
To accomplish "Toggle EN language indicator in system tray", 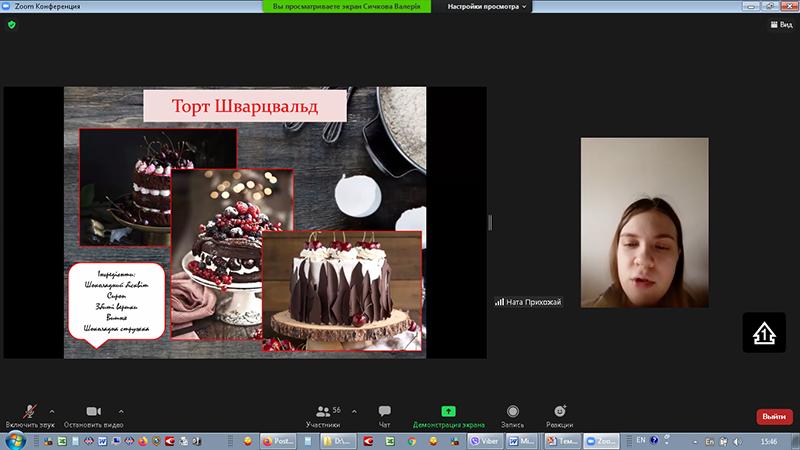I will (641, 440).
